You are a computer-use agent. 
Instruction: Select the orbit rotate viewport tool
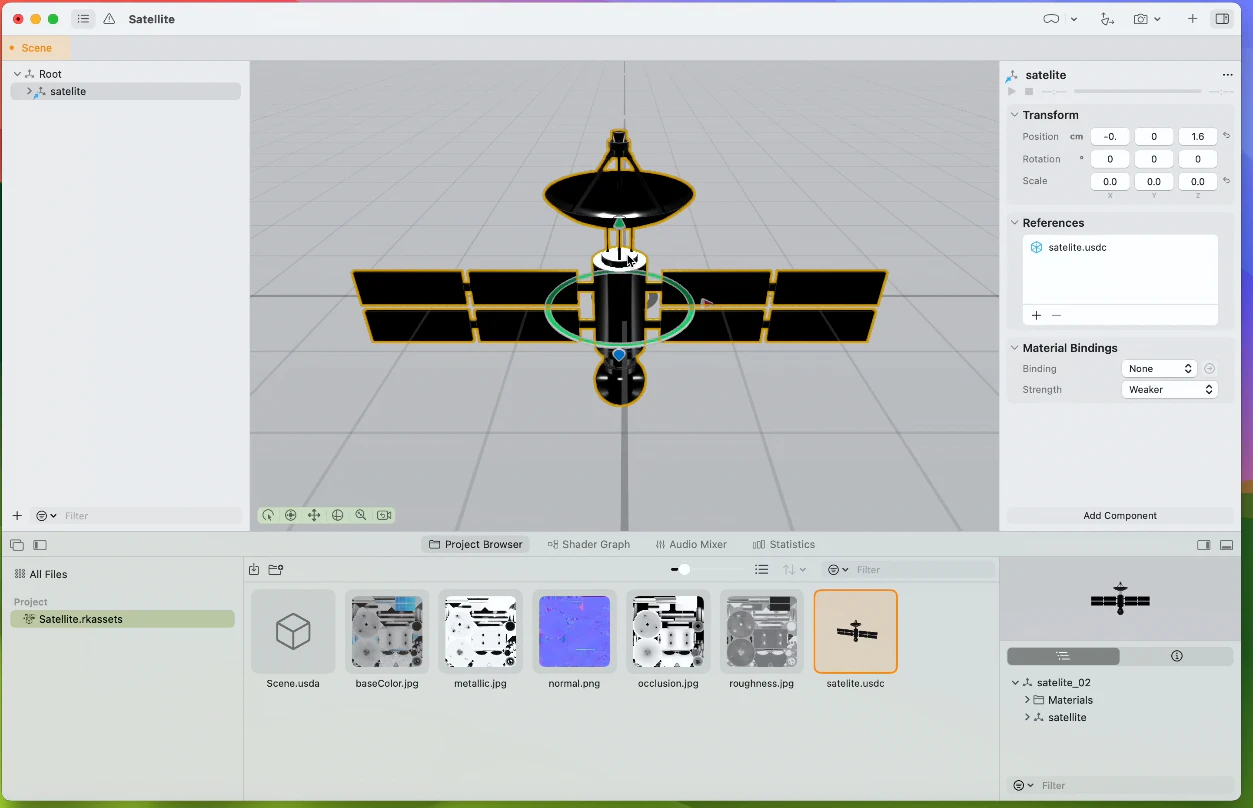pos(268,516)
